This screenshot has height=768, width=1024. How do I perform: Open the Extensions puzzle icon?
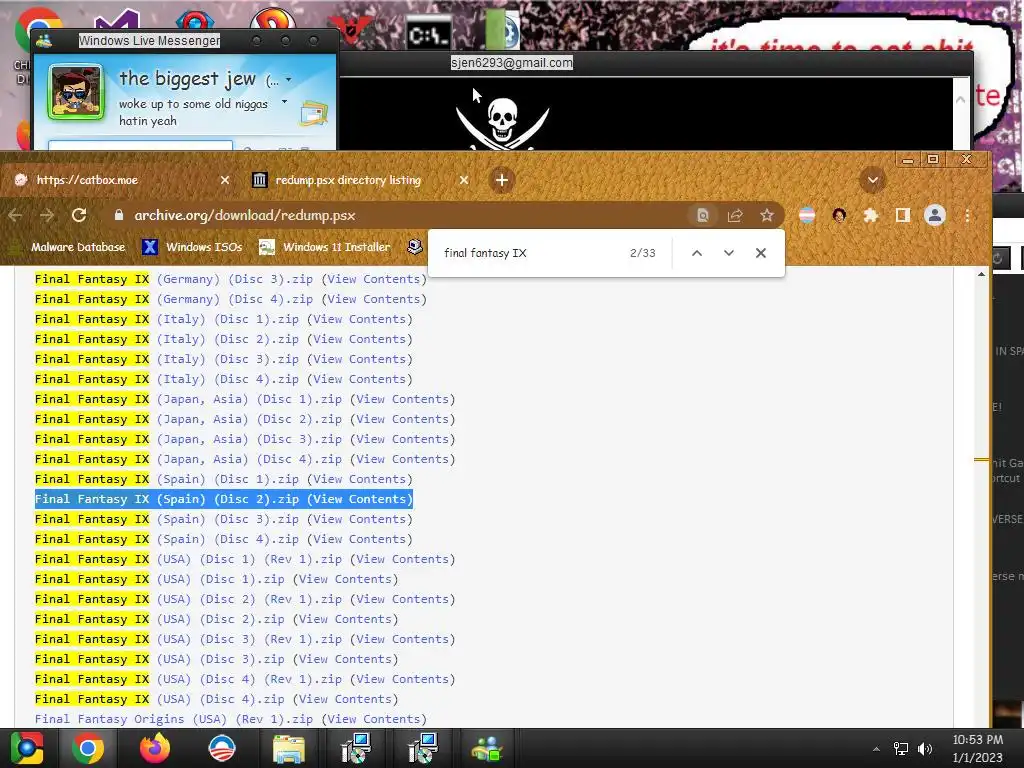[871, 216]
